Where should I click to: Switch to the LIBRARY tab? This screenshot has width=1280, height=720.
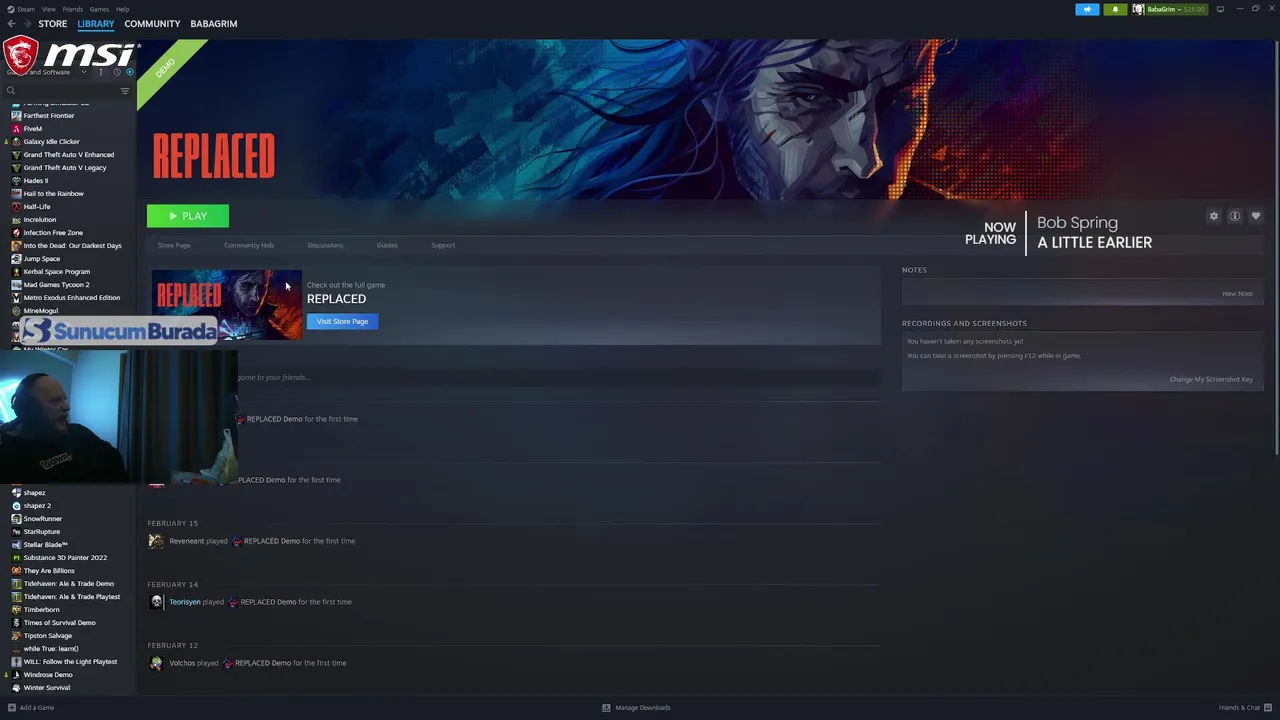[96, 23]
